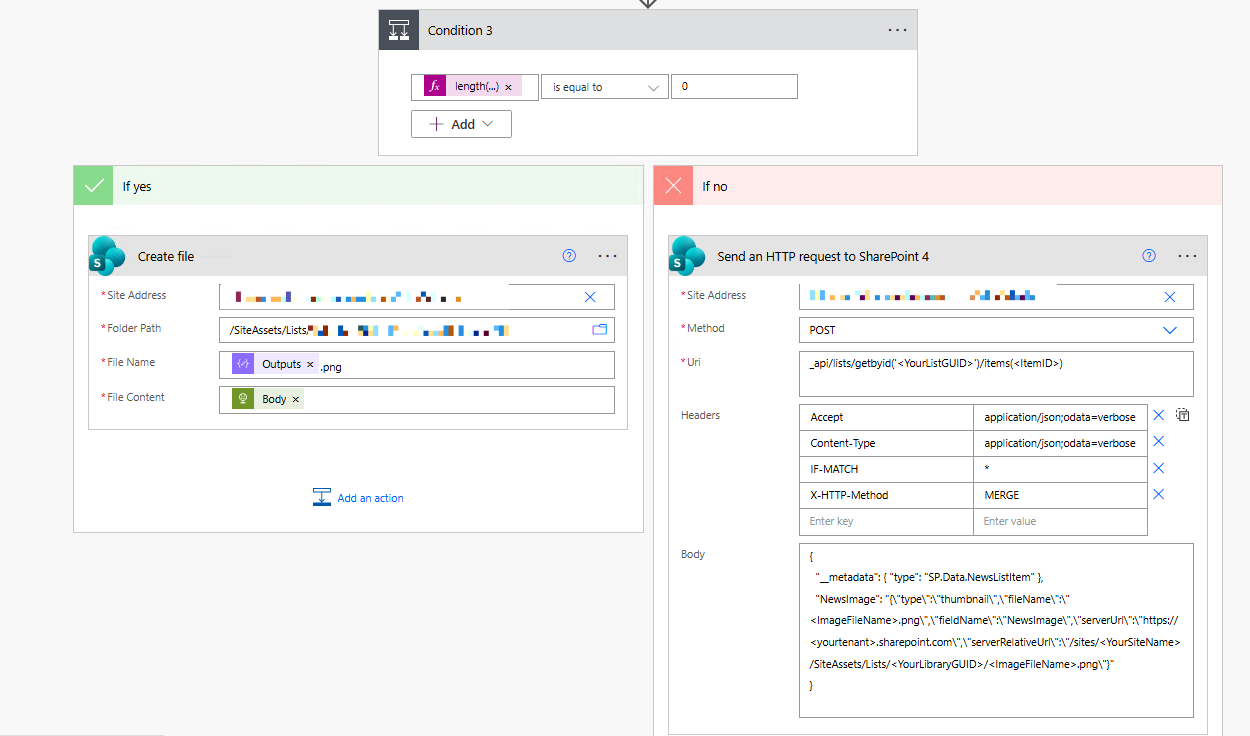Clear the Create file Site Address
The width and height of the screenshot is (1250, 736).
590,297
